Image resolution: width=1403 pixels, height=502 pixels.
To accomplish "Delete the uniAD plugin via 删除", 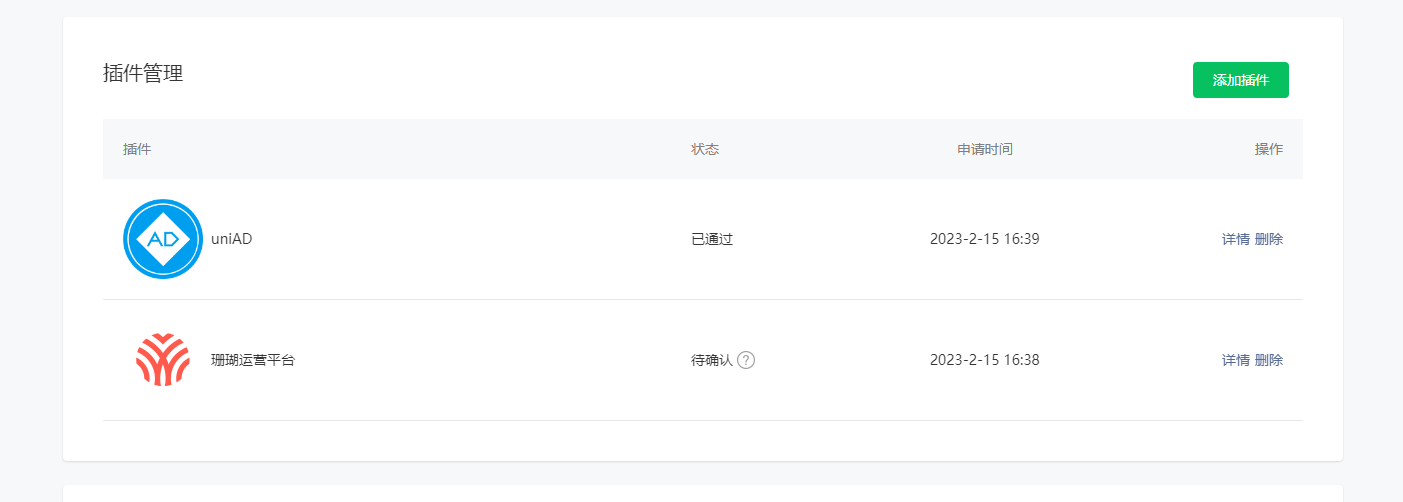I will click(1269, 239).
